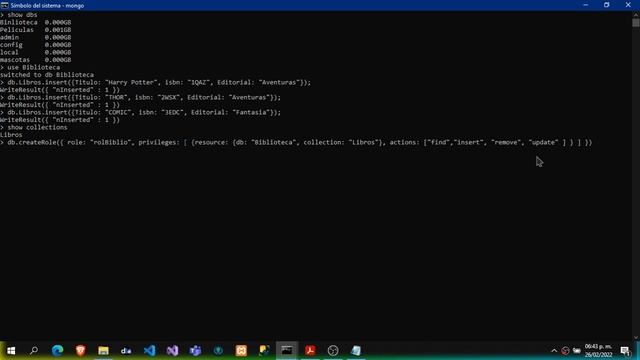Open Microsoft Teams from taskbar
Image resolution: width=640 pixels, height=360 pixels.
click(x=195, y=350)
